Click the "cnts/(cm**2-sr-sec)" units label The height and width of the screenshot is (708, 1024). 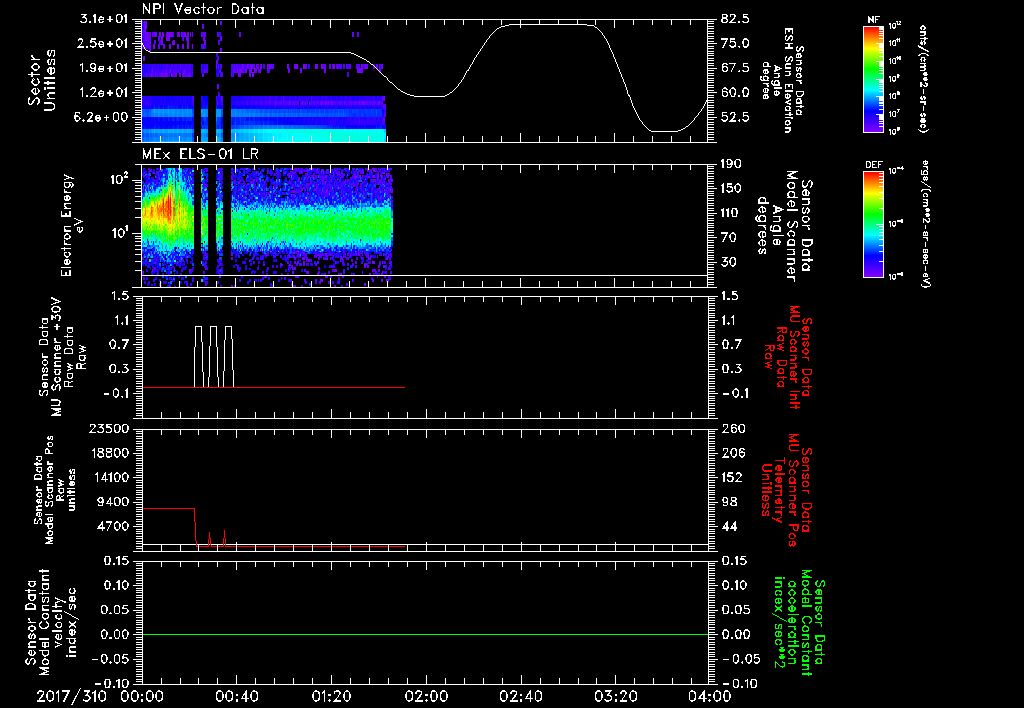click(x=923, y=78)
